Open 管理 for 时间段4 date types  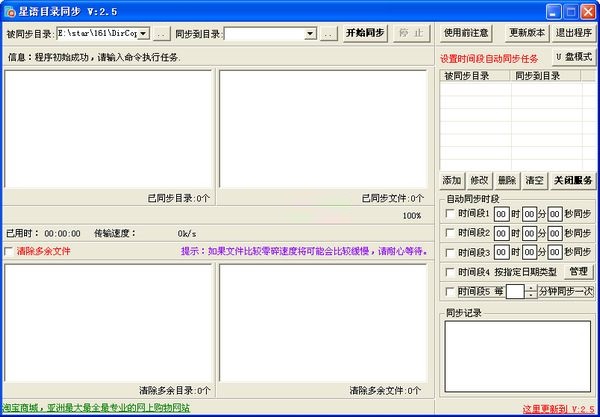(x=578, y=272)
